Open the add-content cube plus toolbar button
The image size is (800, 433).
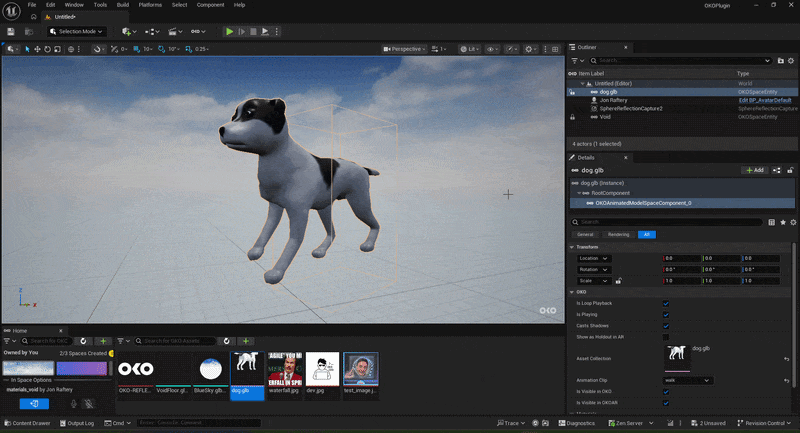tap(129, 32)
